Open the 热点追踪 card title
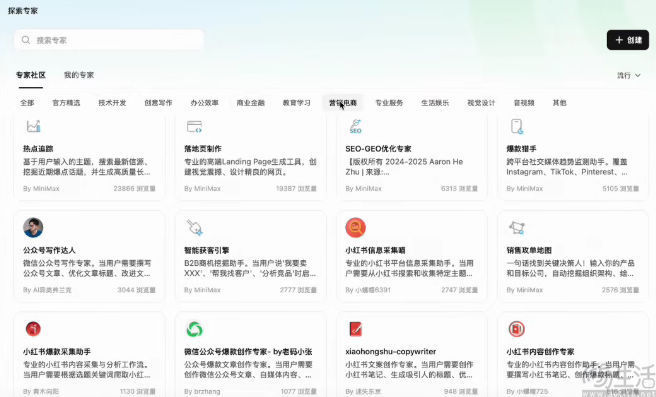Screen dimensions: 656x397 38,149
